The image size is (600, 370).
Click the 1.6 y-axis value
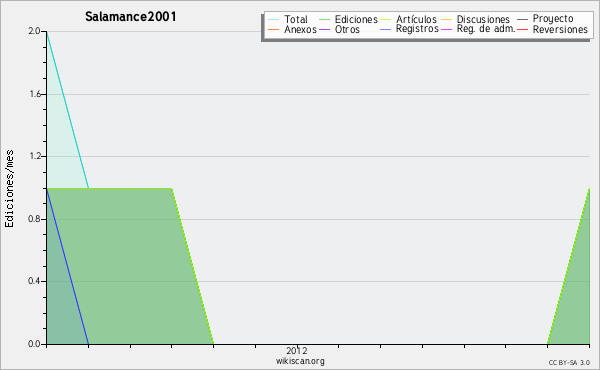[35, 94]
